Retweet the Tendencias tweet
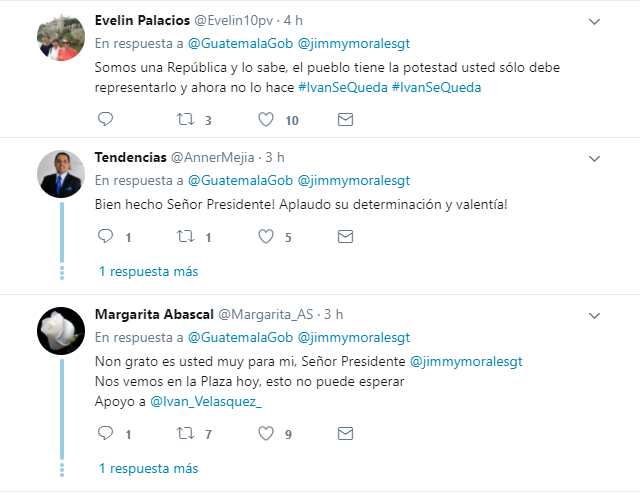This screenshot has height=494, width=640. [x=185, y=236]
